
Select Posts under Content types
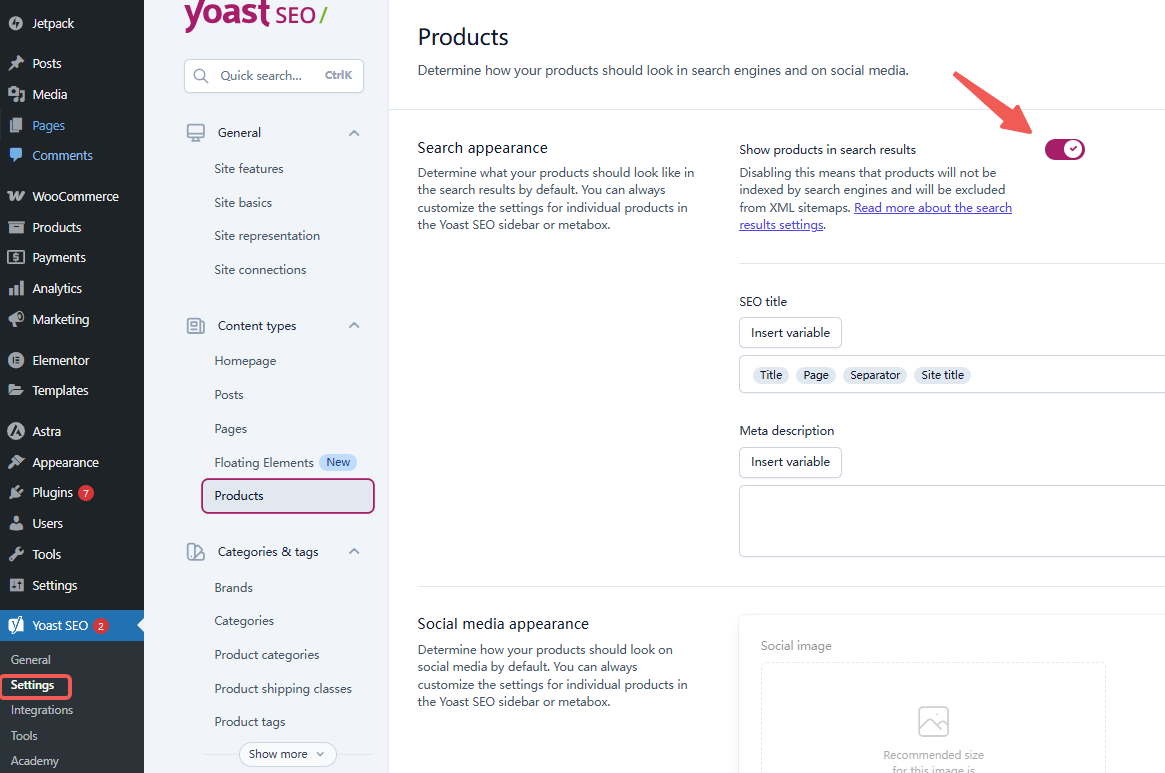228,394
